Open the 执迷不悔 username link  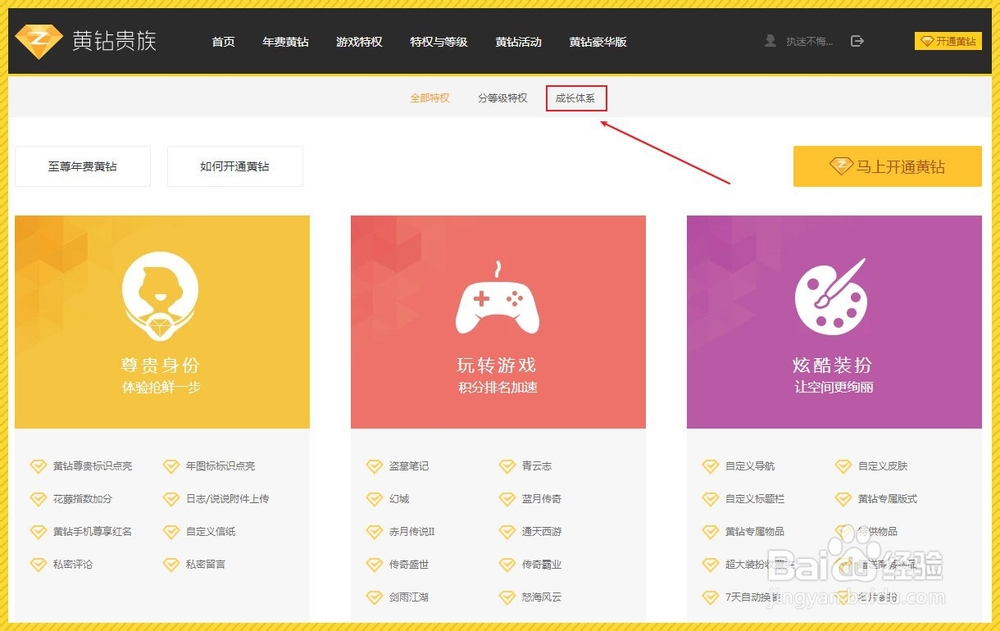click(809, 41)
